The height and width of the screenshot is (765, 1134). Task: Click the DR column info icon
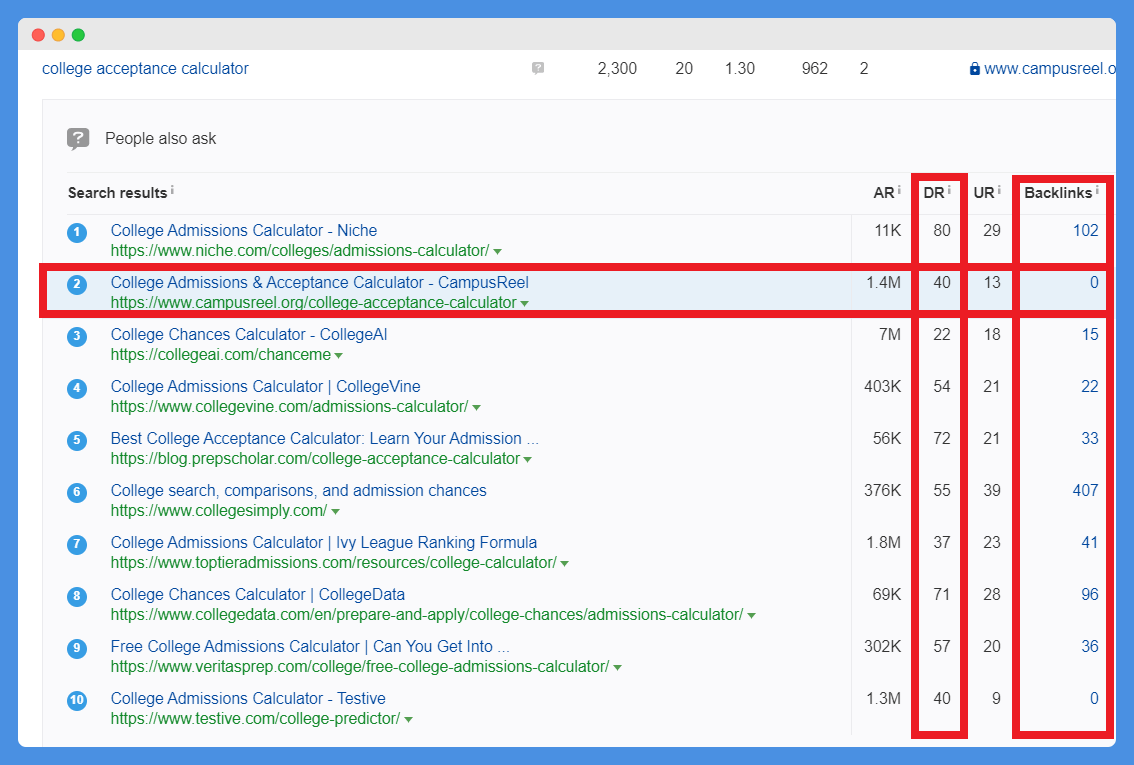[949, 189]
